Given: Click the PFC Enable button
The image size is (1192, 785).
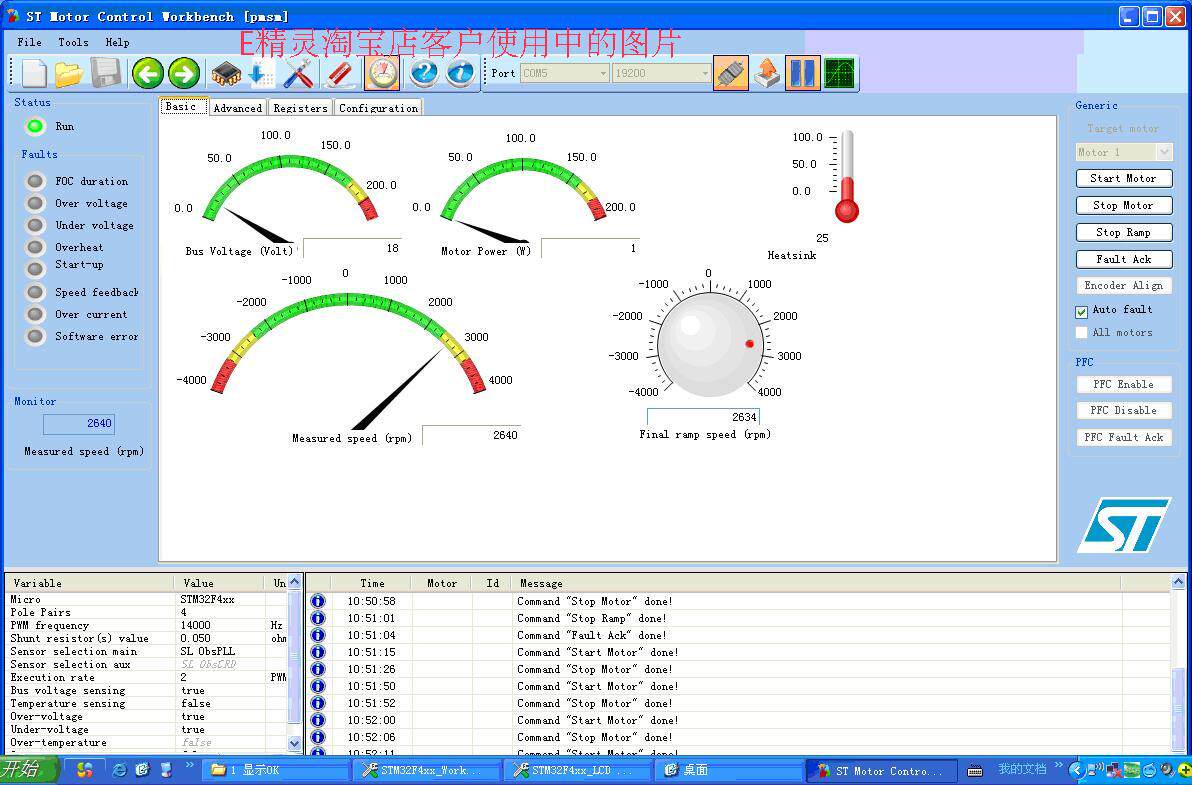Looking at the screenshot, I should [1124, 385].
